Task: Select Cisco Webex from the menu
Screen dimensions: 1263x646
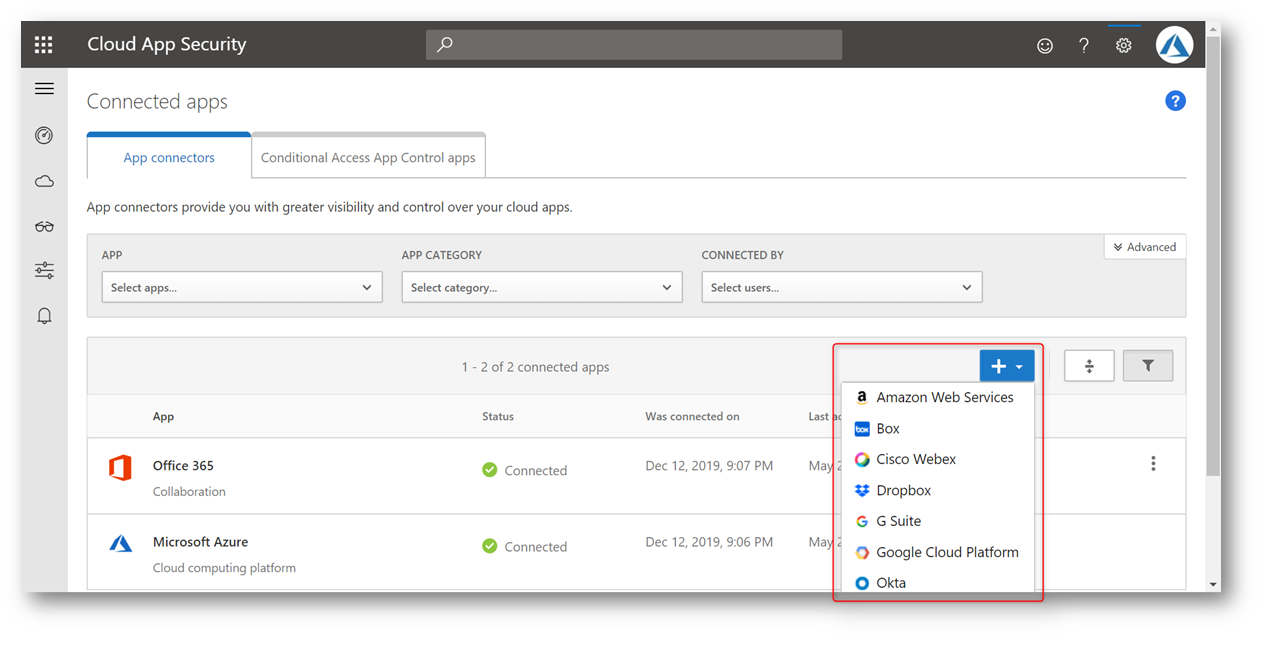Action: coord(938,459)
